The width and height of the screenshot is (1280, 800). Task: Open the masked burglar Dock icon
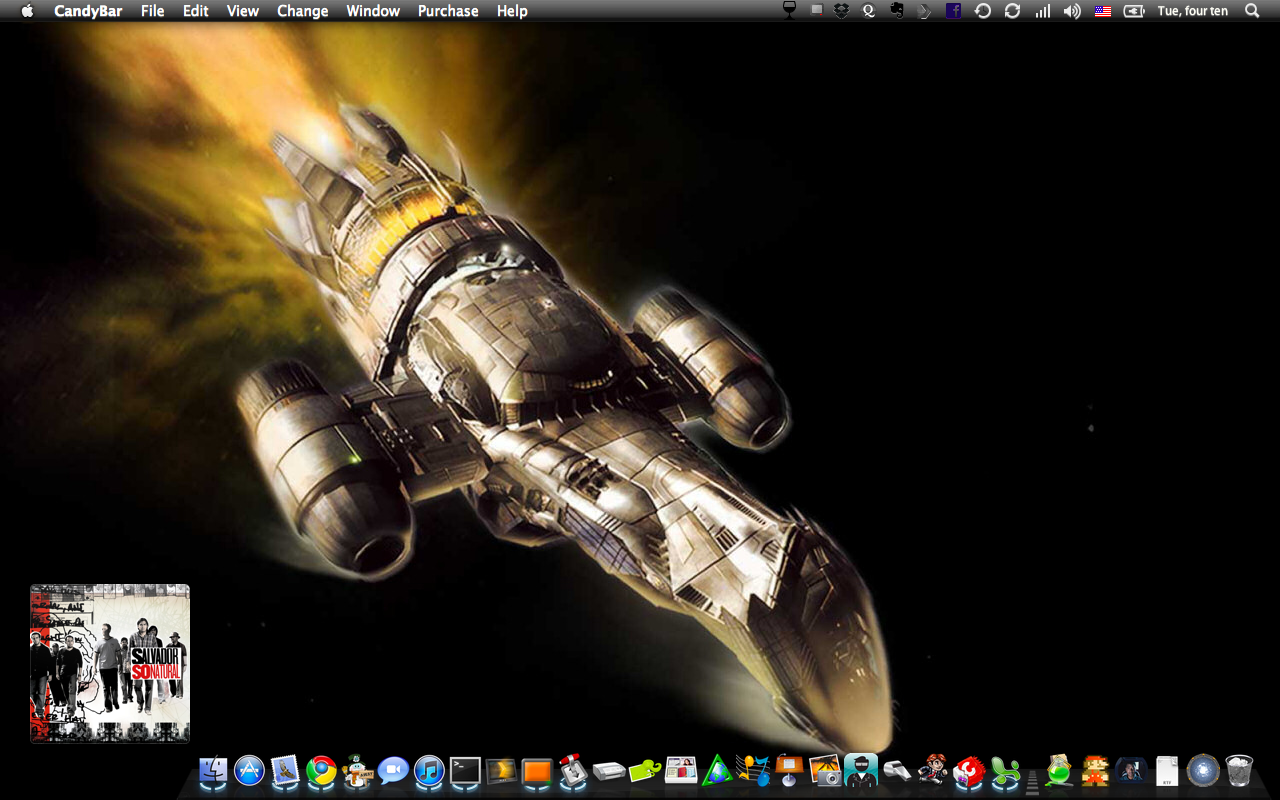pos(861,770)
